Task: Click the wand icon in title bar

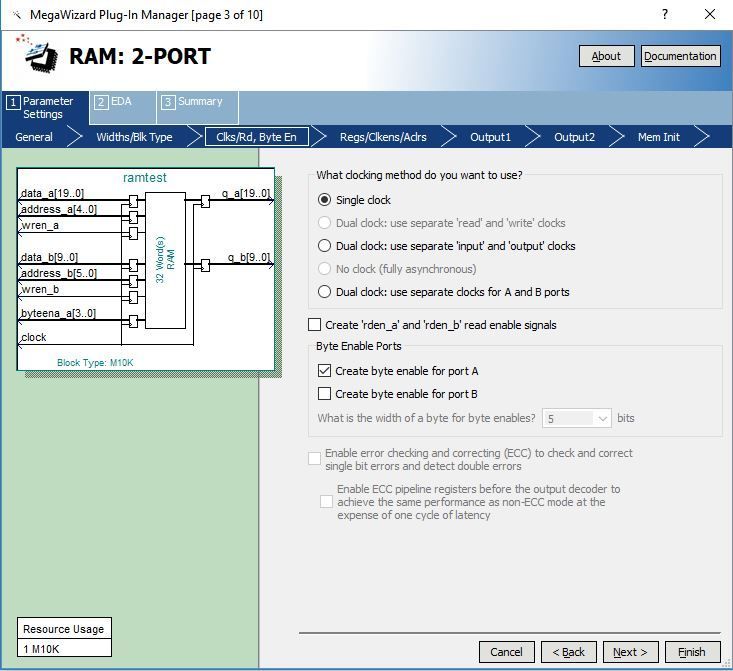Action: (17, 15)
